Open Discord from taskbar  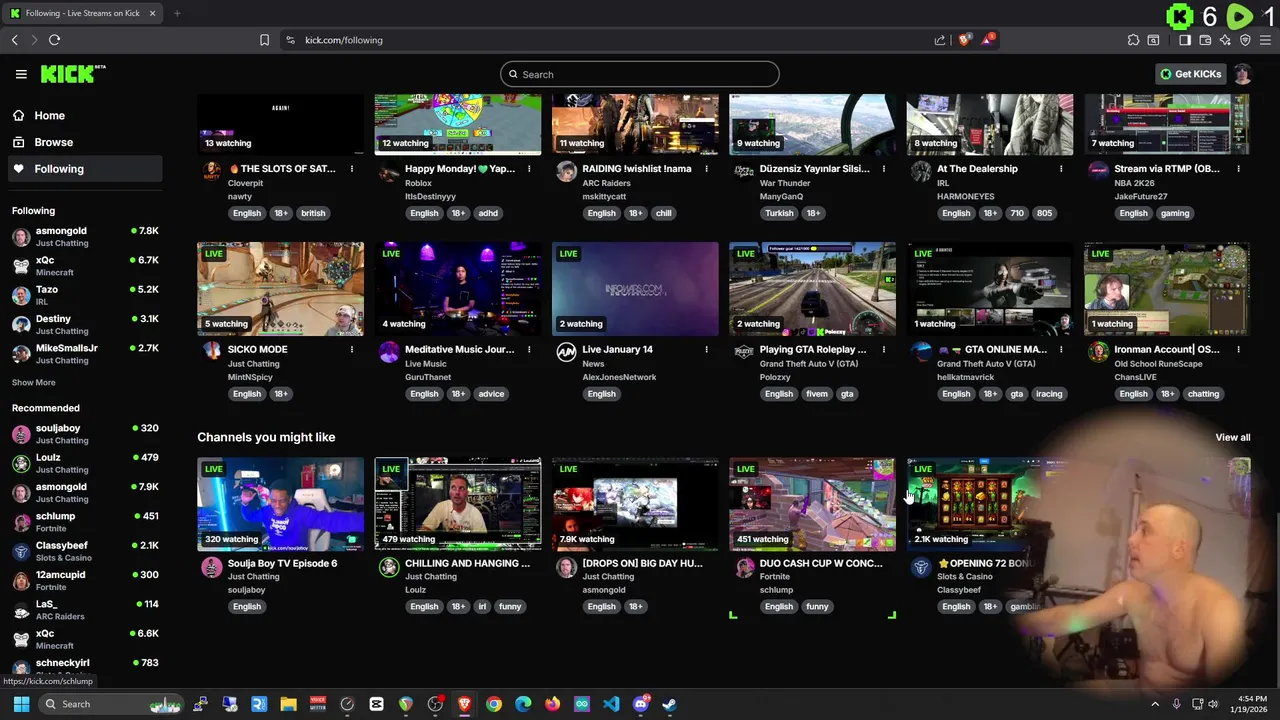pos(641,704)
